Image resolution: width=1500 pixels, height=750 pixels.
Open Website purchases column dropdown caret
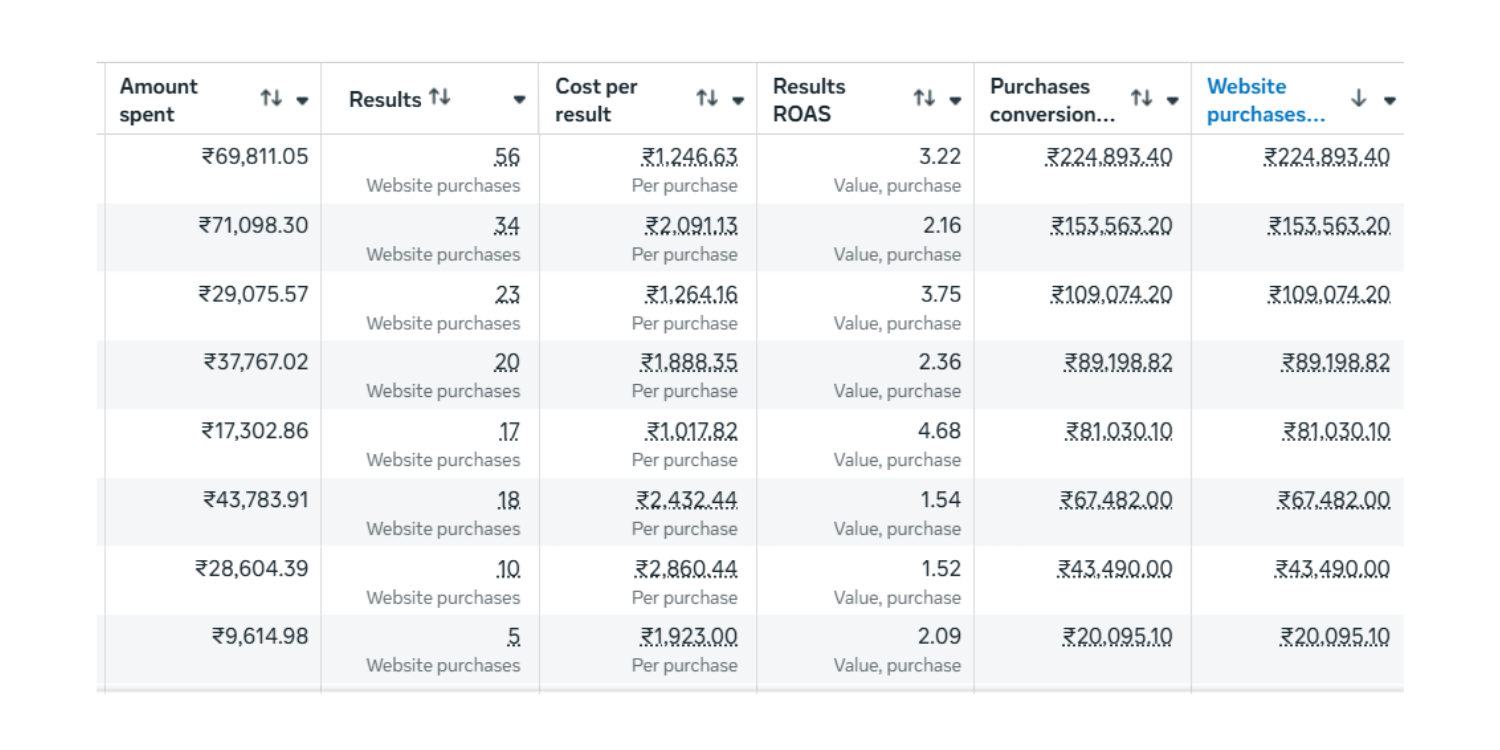point(1389,100)
